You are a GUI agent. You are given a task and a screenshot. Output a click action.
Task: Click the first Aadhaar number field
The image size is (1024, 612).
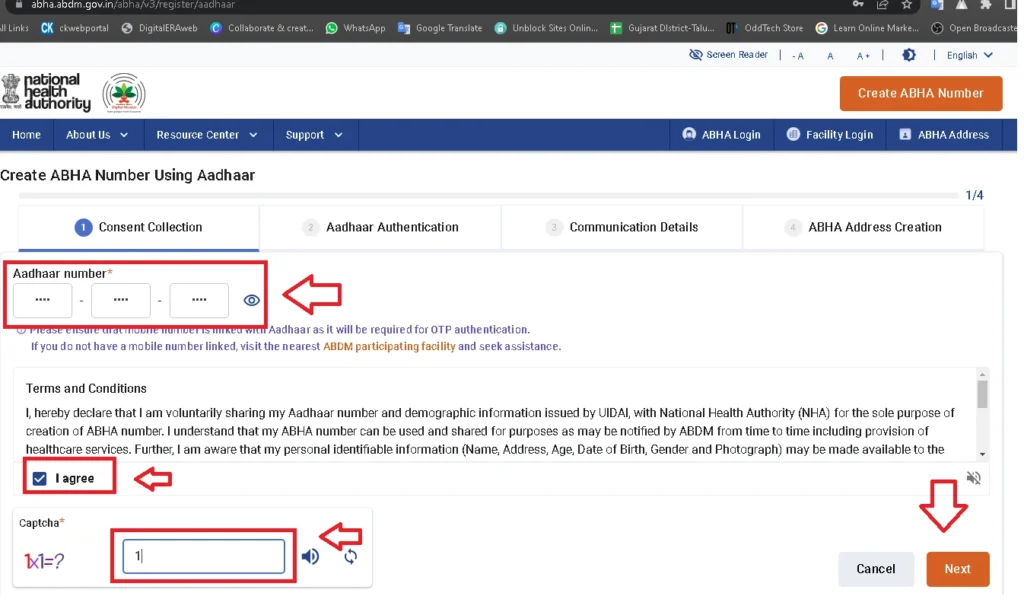[x=42, y=300]
